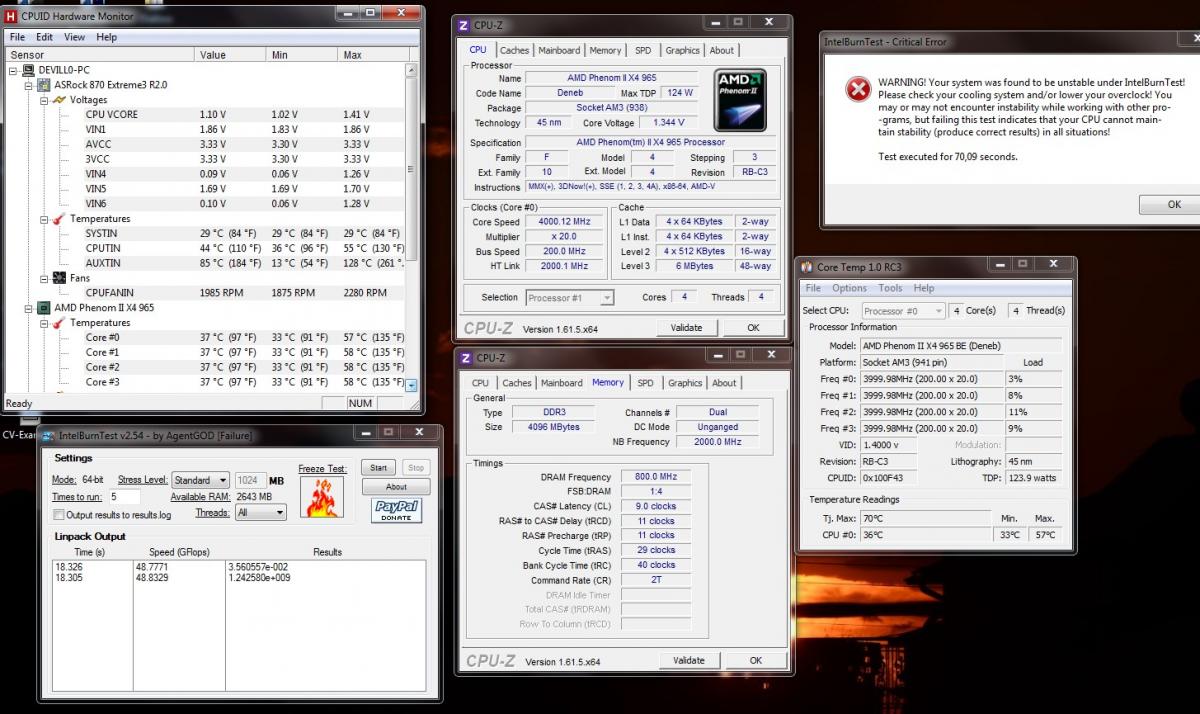The image size is (1200, 714).
Task: Select the CPU VCORE row in the sensor tree
Action: tap(205, 115)
